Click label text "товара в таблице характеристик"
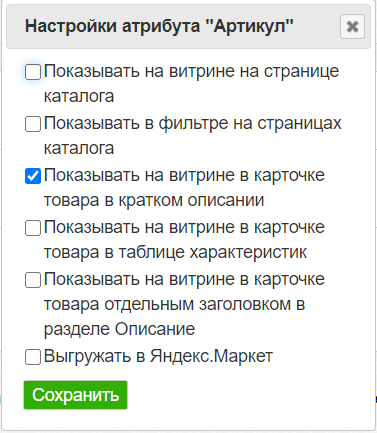 pyautogui.click(x=175, y=252)
